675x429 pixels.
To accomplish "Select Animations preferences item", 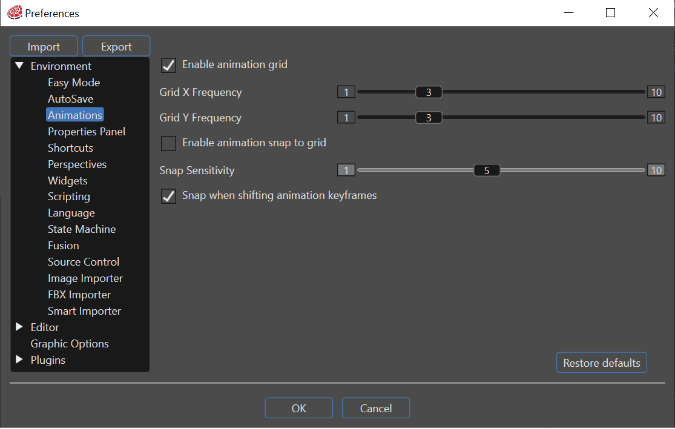I will [x=75, y=115].
